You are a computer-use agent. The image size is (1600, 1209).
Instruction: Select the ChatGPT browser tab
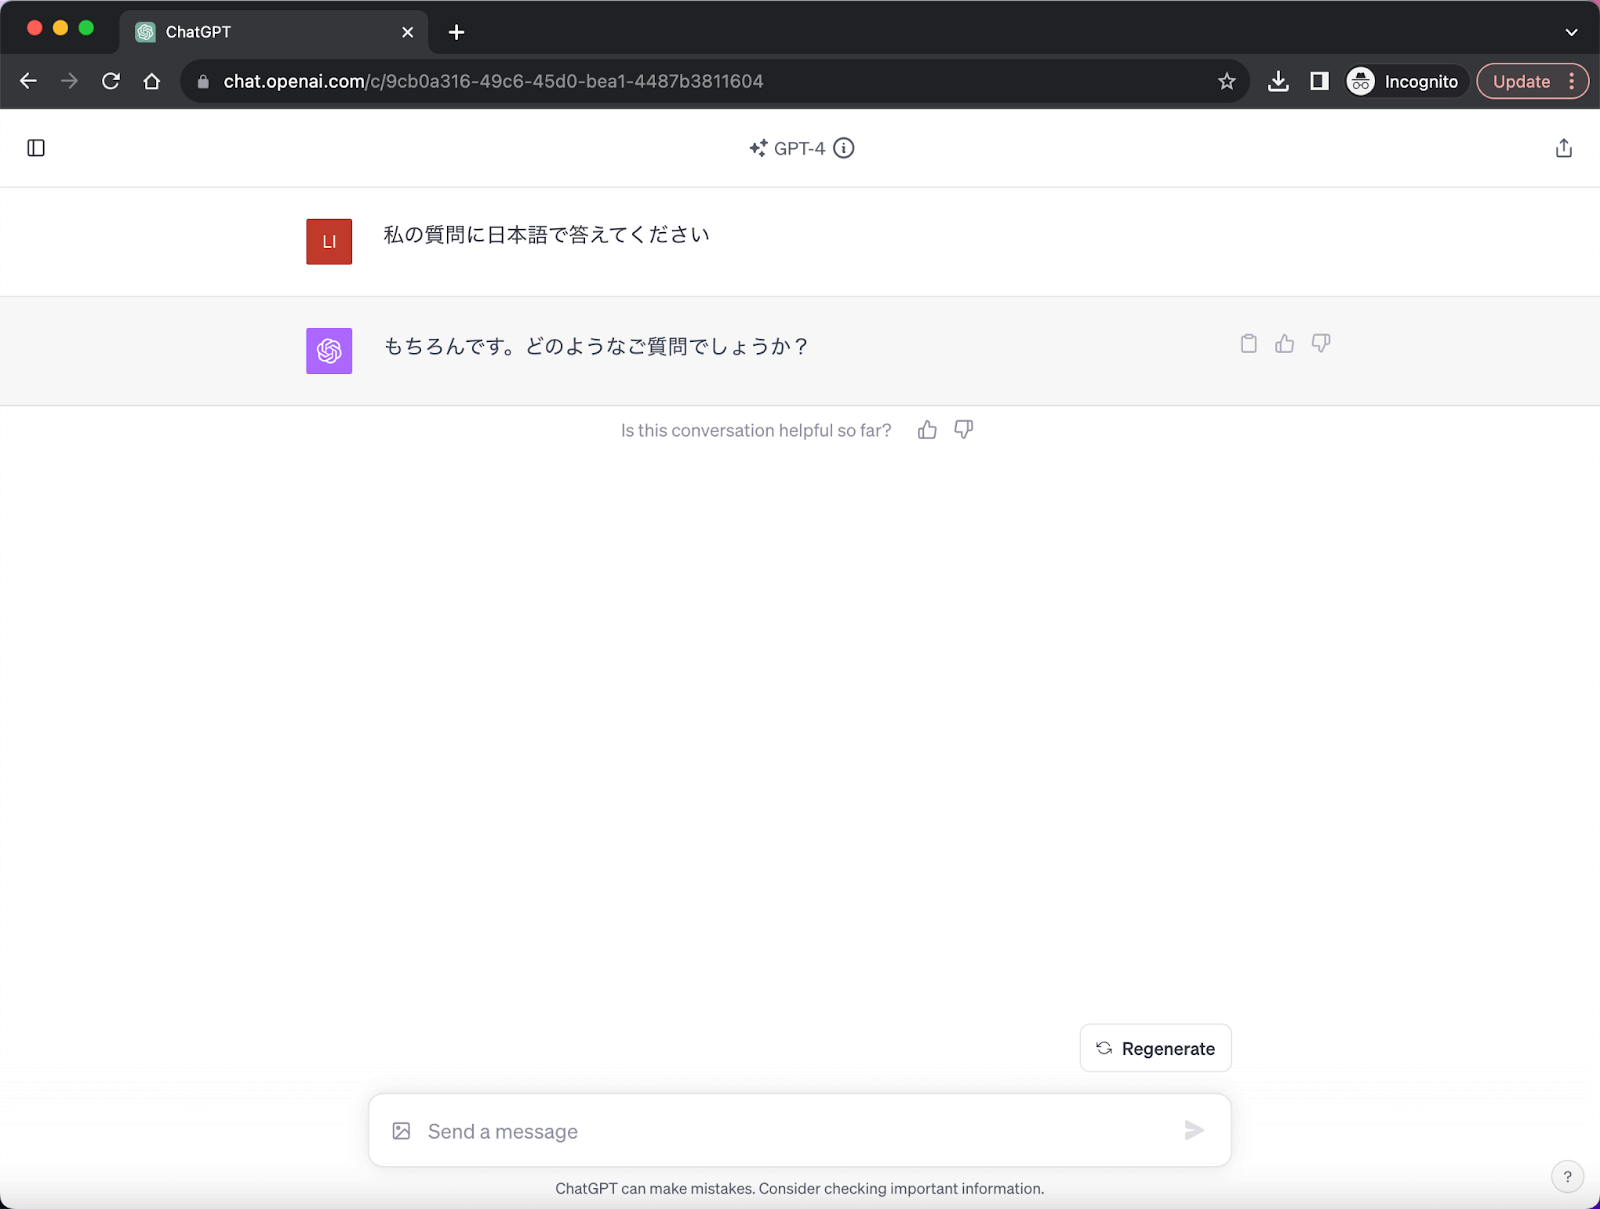[x=273, y=32]
